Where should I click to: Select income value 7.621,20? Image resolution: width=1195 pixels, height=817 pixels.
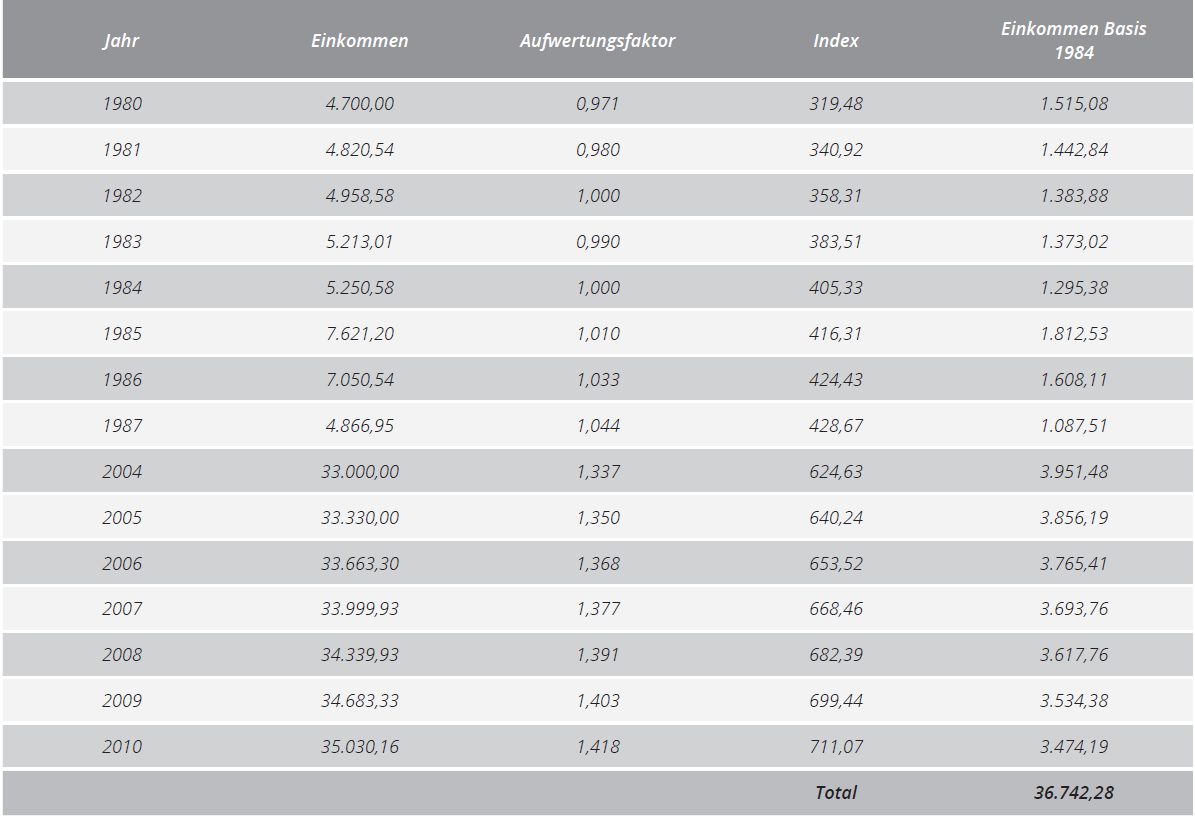tap(360, 334)
